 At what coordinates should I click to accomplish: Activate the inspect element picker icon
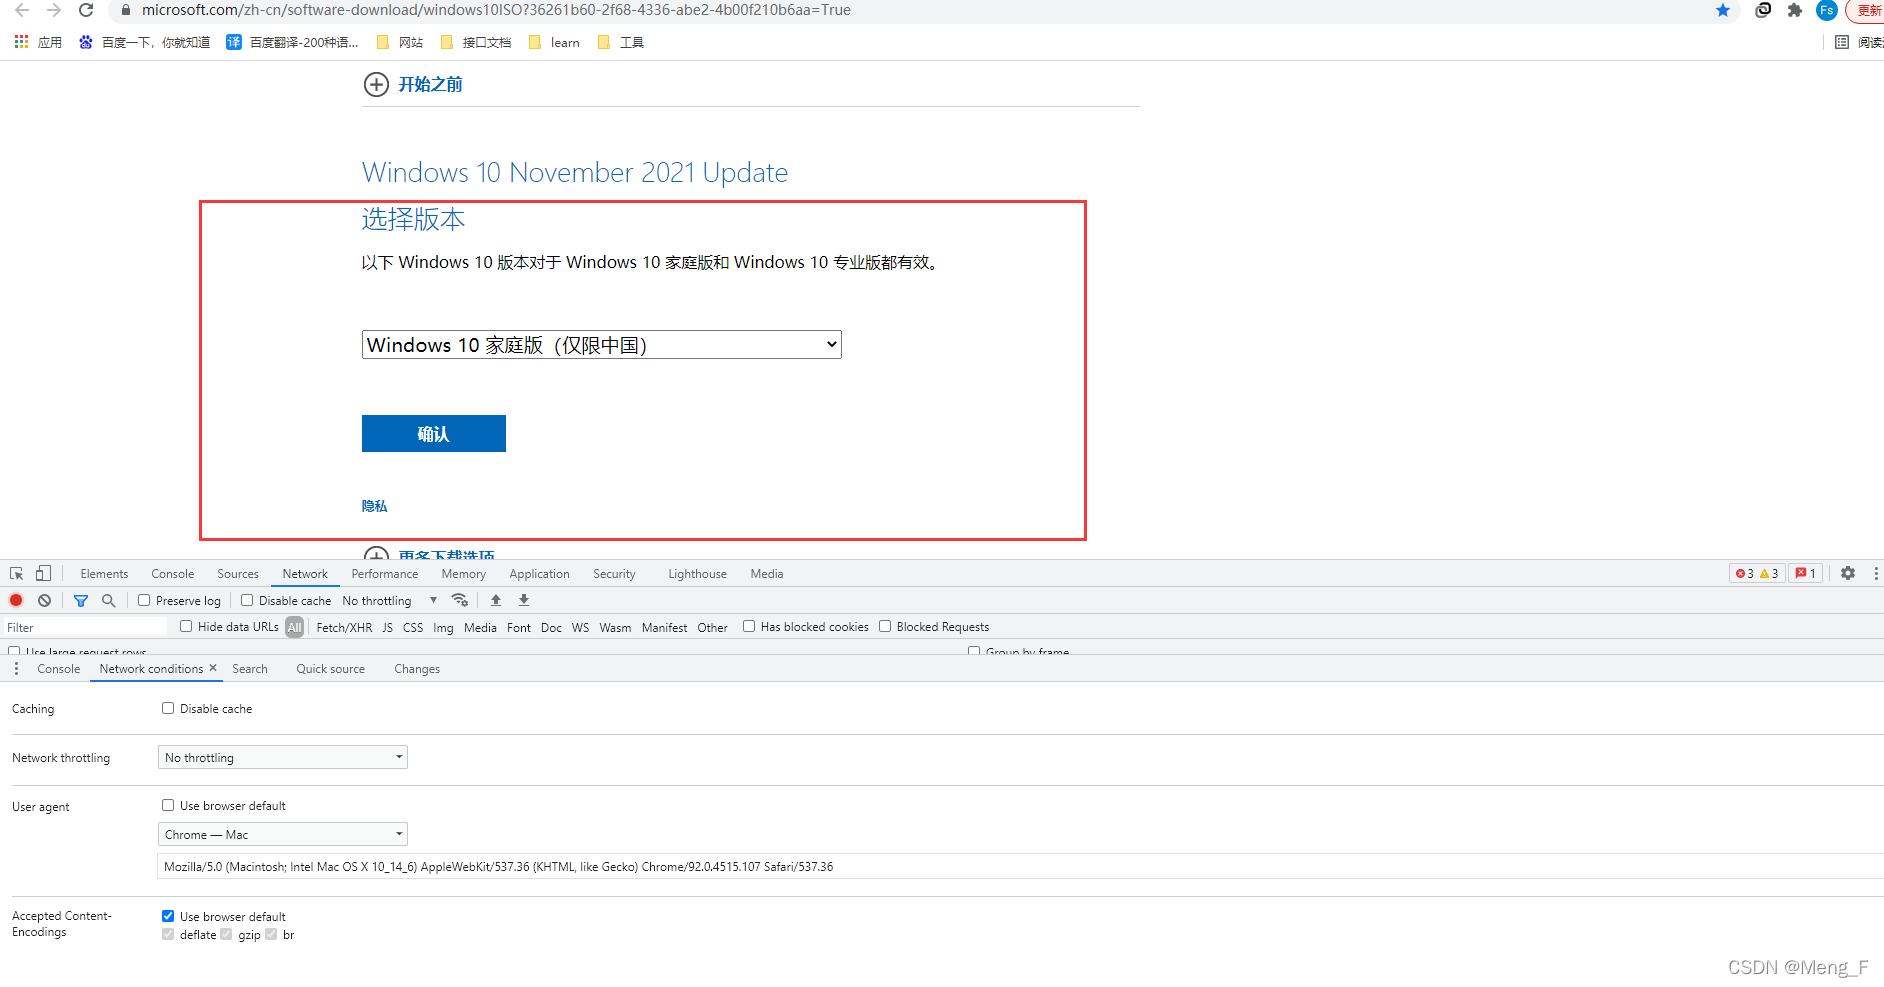tap(17, 573)
